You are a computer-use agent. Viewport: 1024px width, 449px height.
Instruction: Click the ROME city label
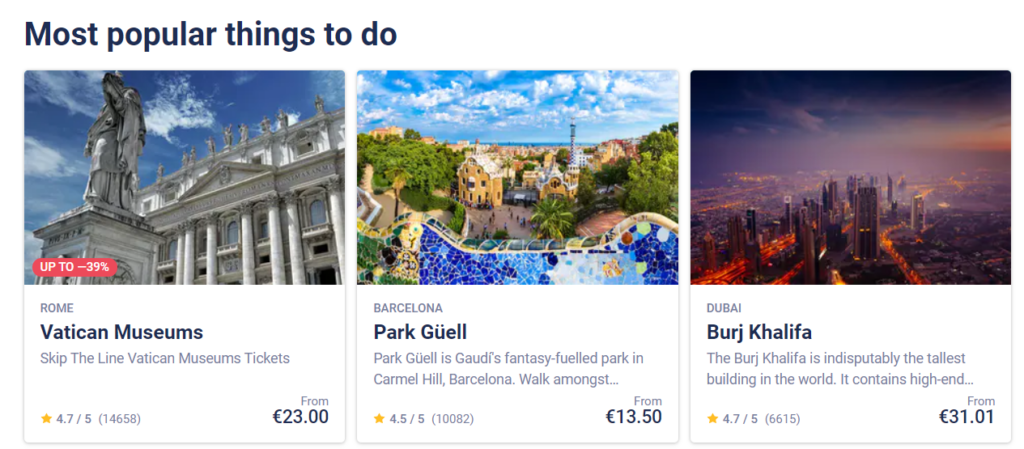tap(57, 308)
